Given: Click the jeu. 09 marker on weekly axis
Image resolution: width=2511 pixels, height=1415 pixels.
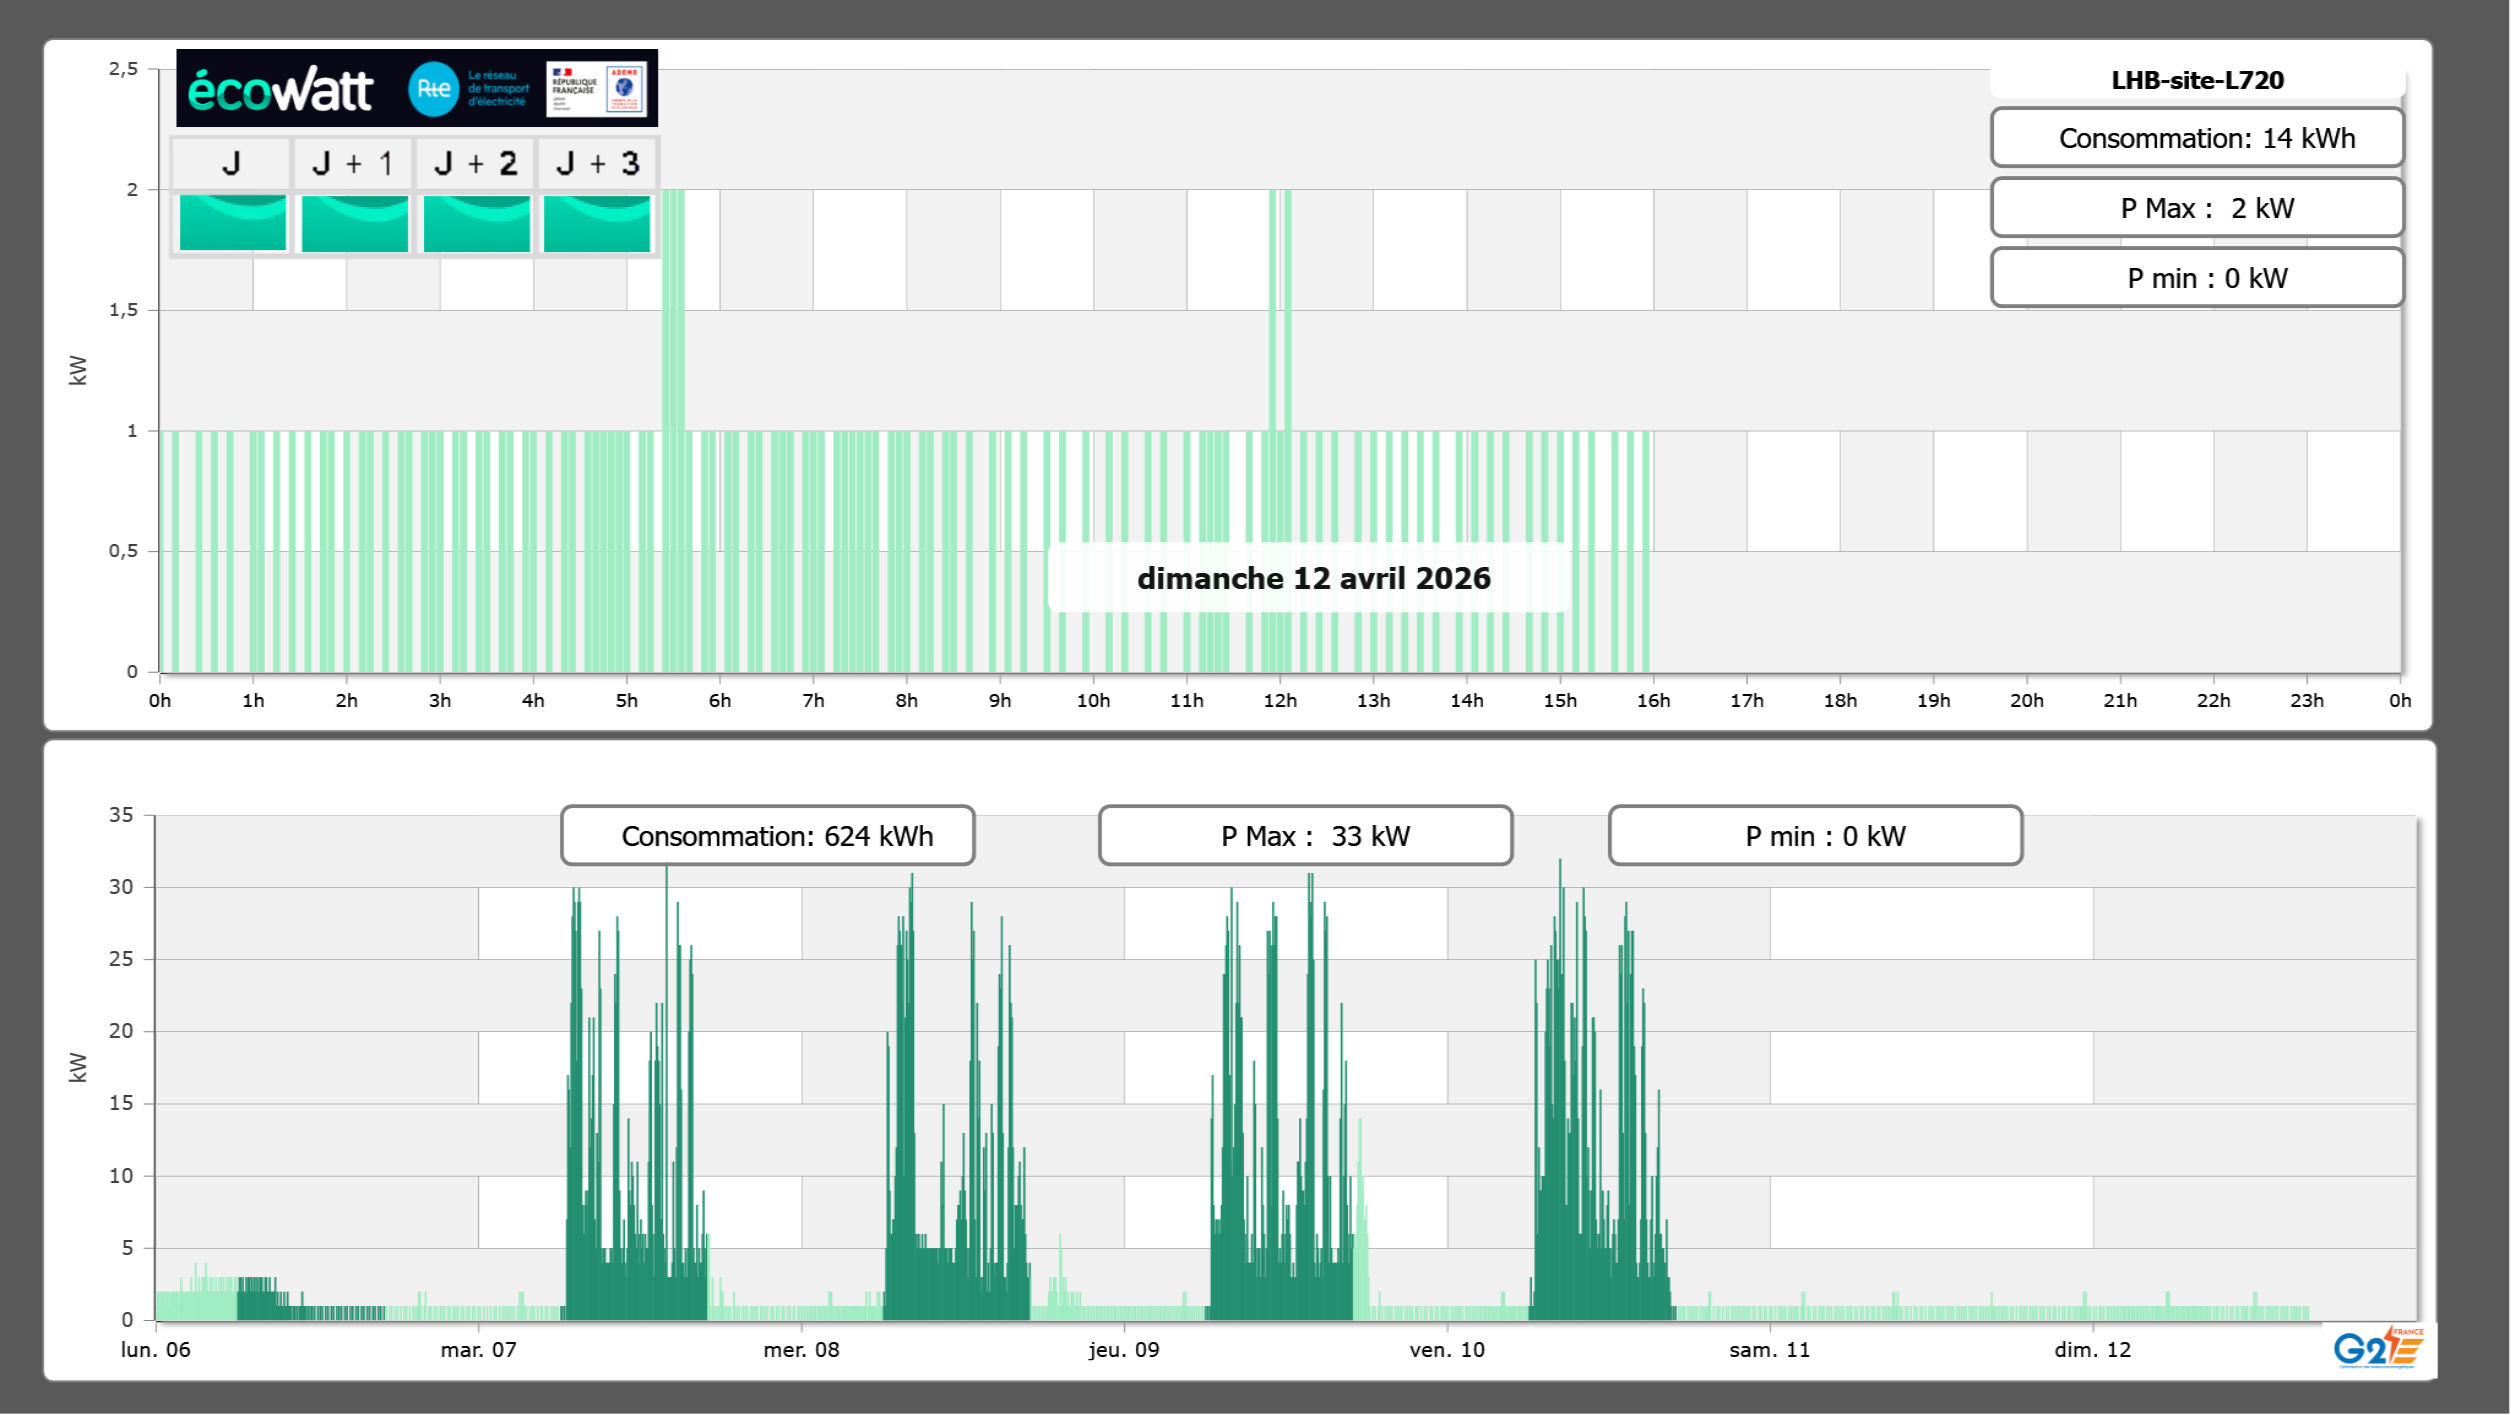Looking at the screenshot, I should point(1124,1349).
